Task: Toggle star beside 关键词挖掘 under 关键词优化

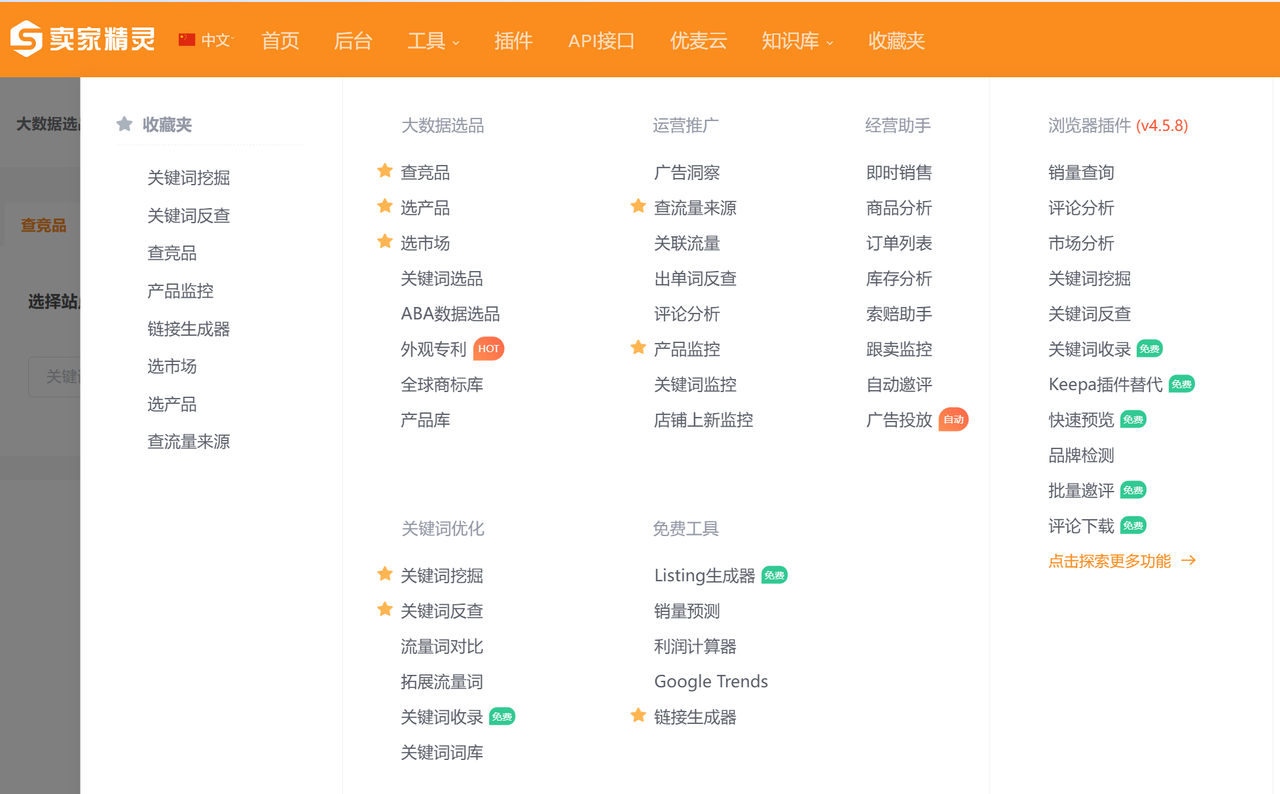Action: point(385,574)
